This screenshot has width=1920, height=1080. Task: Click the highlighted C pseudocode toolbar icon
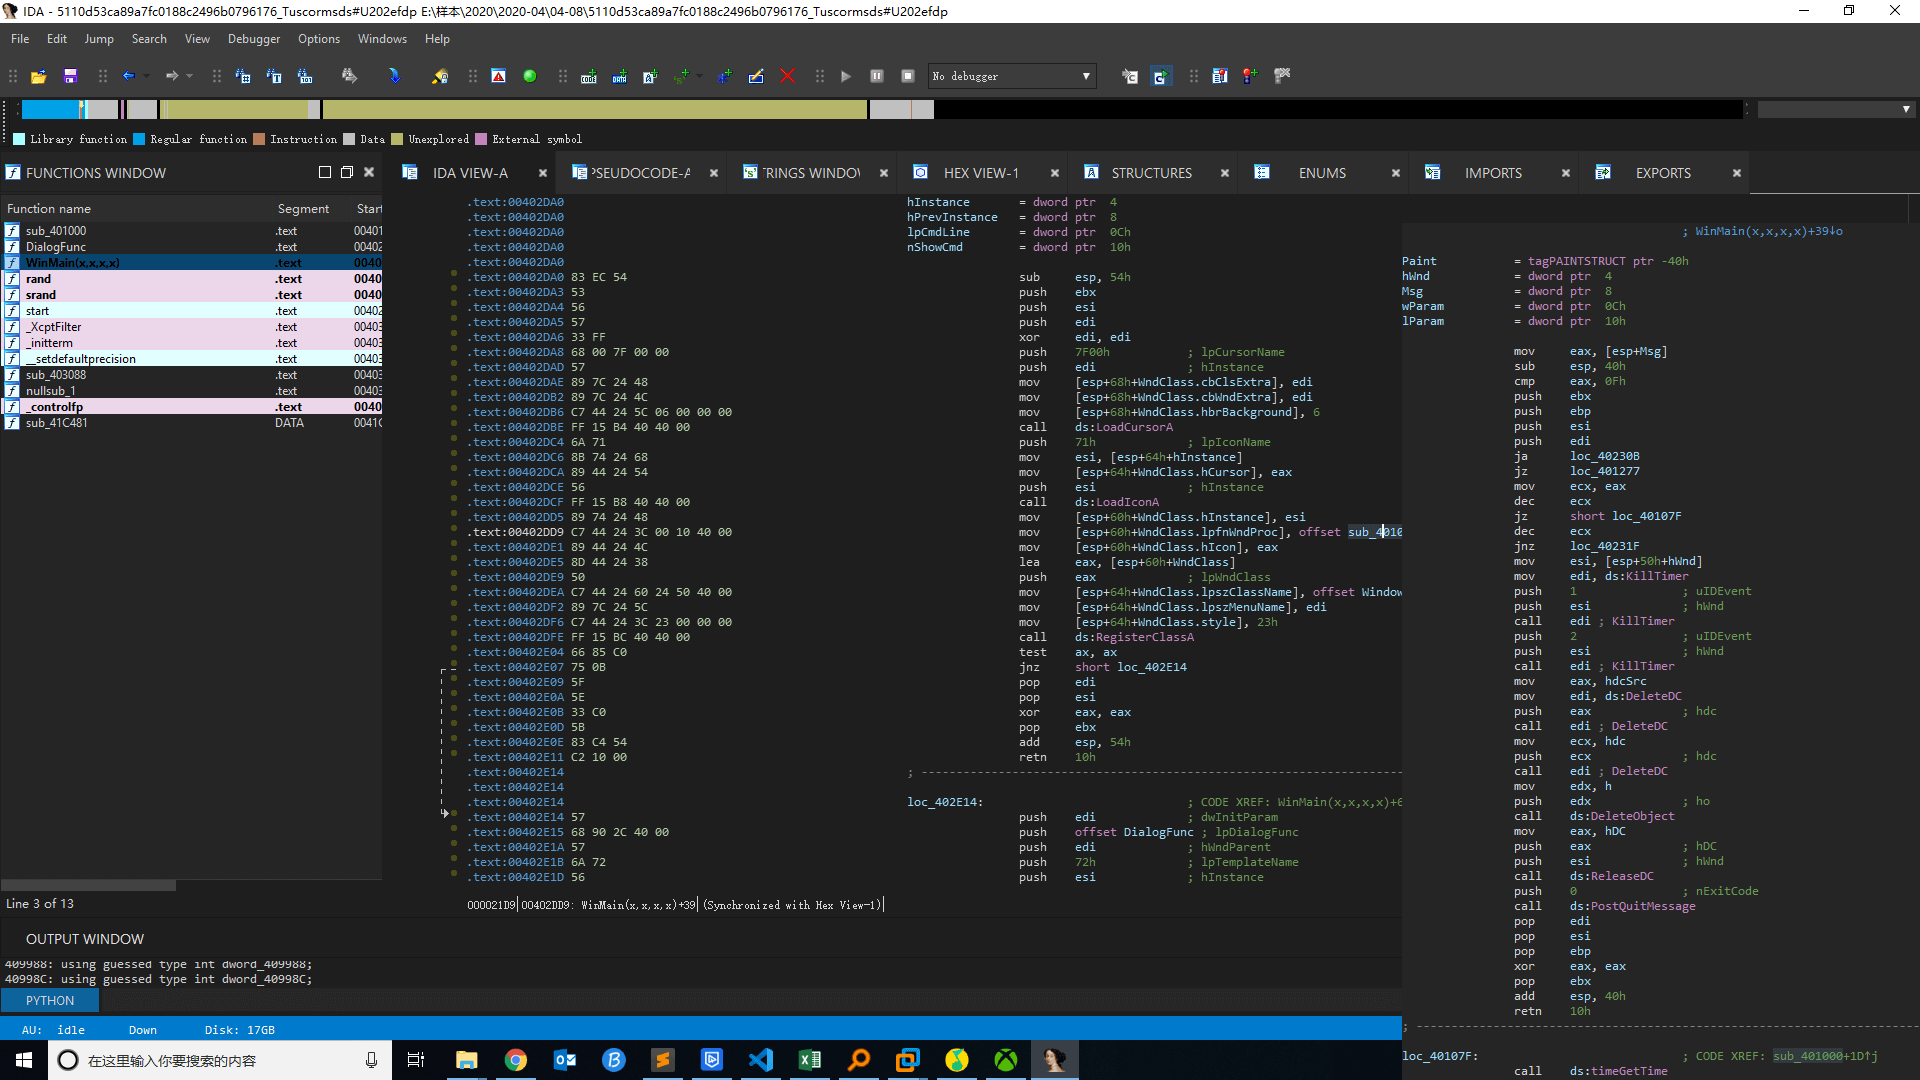1160,76
